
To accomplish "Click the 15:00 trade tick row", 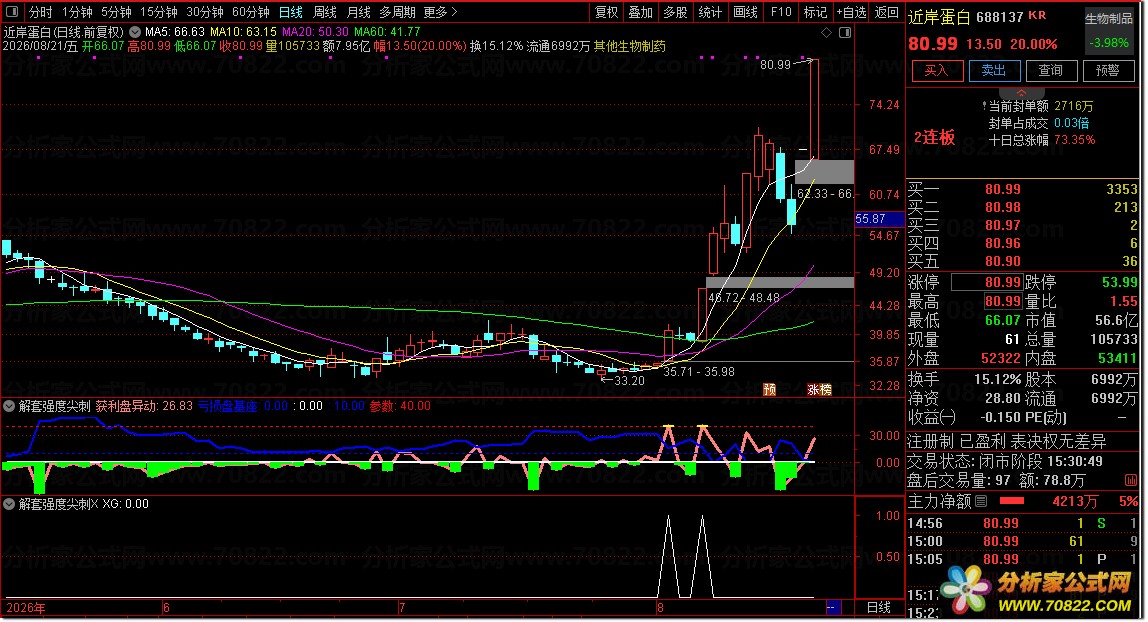I will click(1023, 542).
